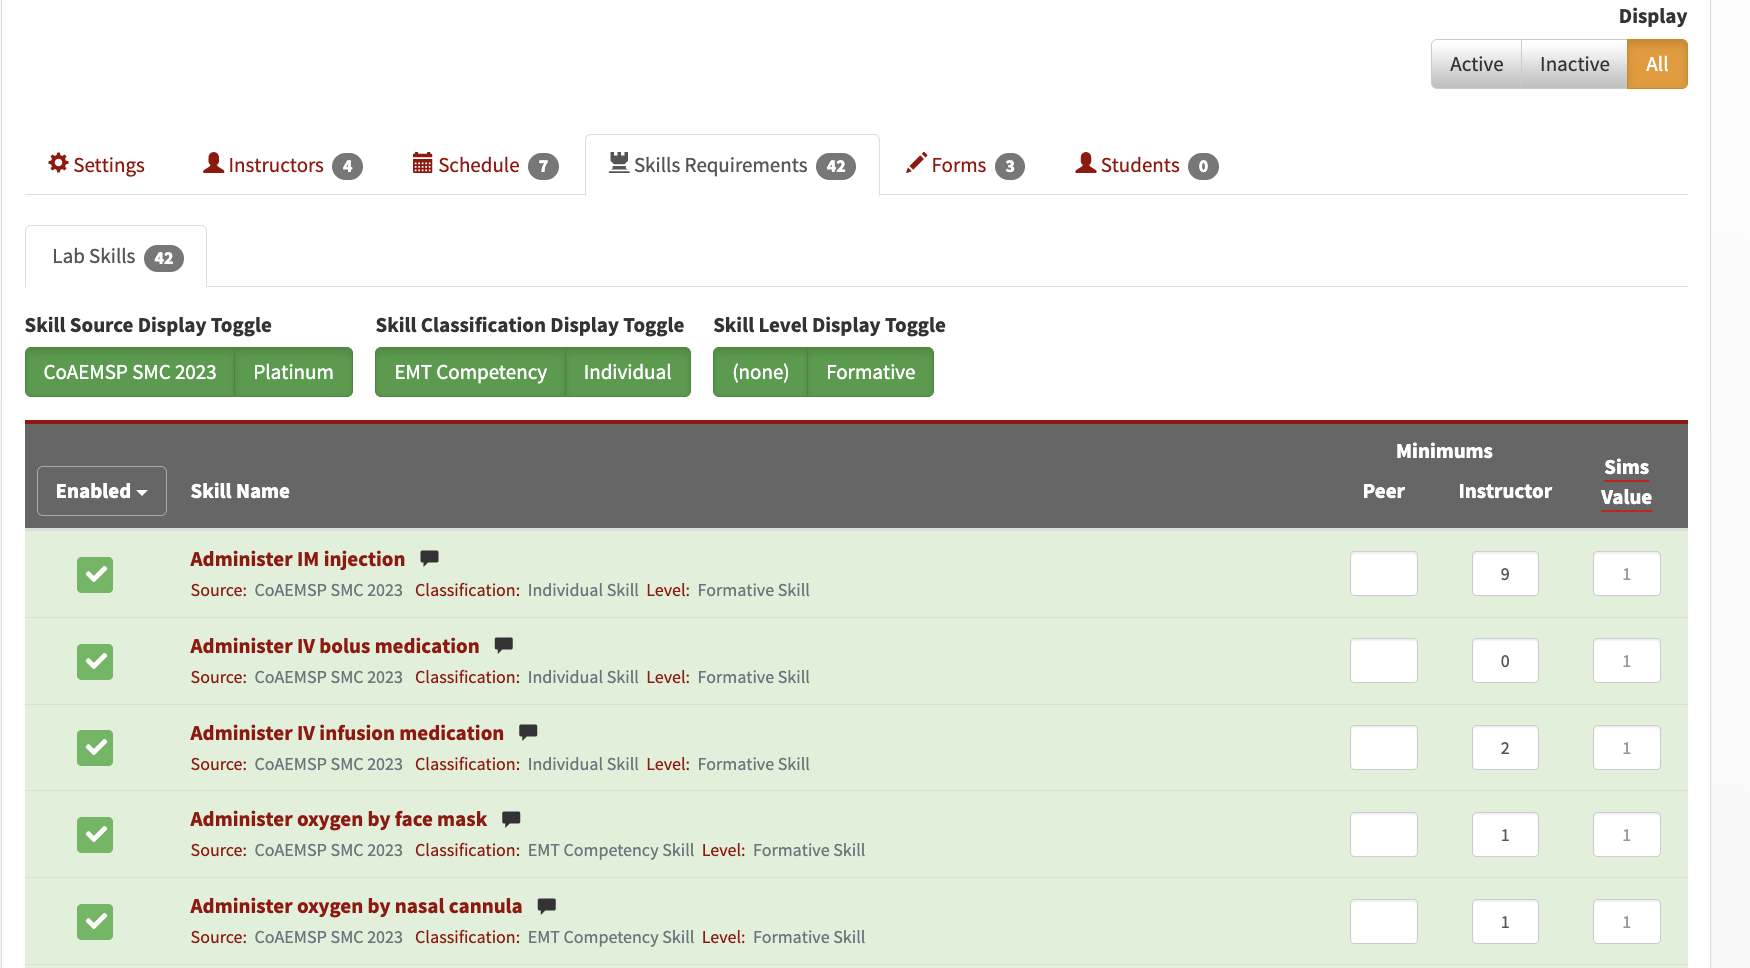Click the Skill Name column header
Screen dimensions: 1750x968
pos(240,491)
